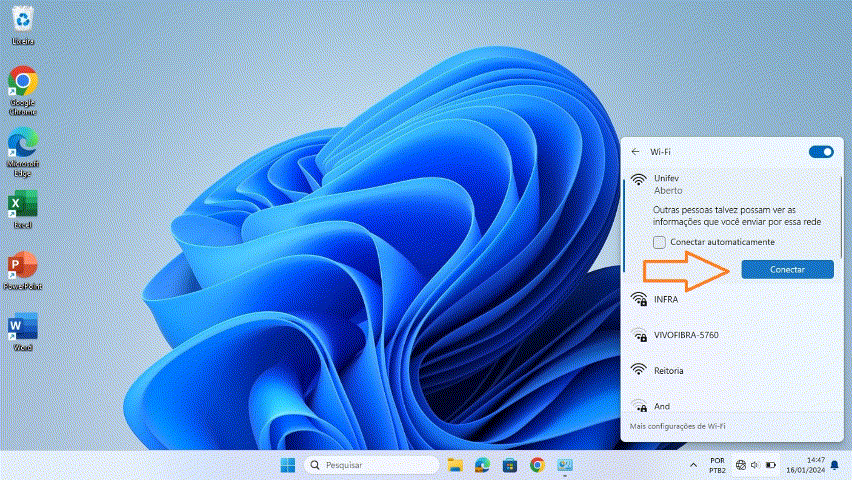The image size is (852, 480).
Task: Check Conectar automaticamente box
Action: [659, 242]
